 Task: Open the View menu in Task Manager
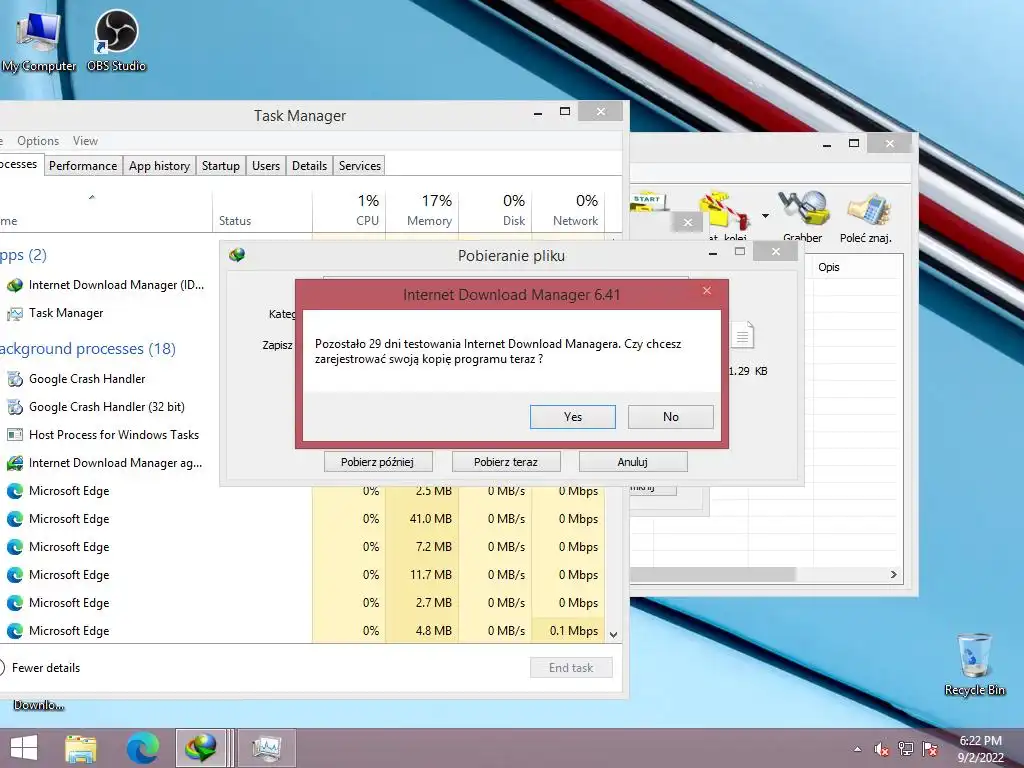[86, 141]
